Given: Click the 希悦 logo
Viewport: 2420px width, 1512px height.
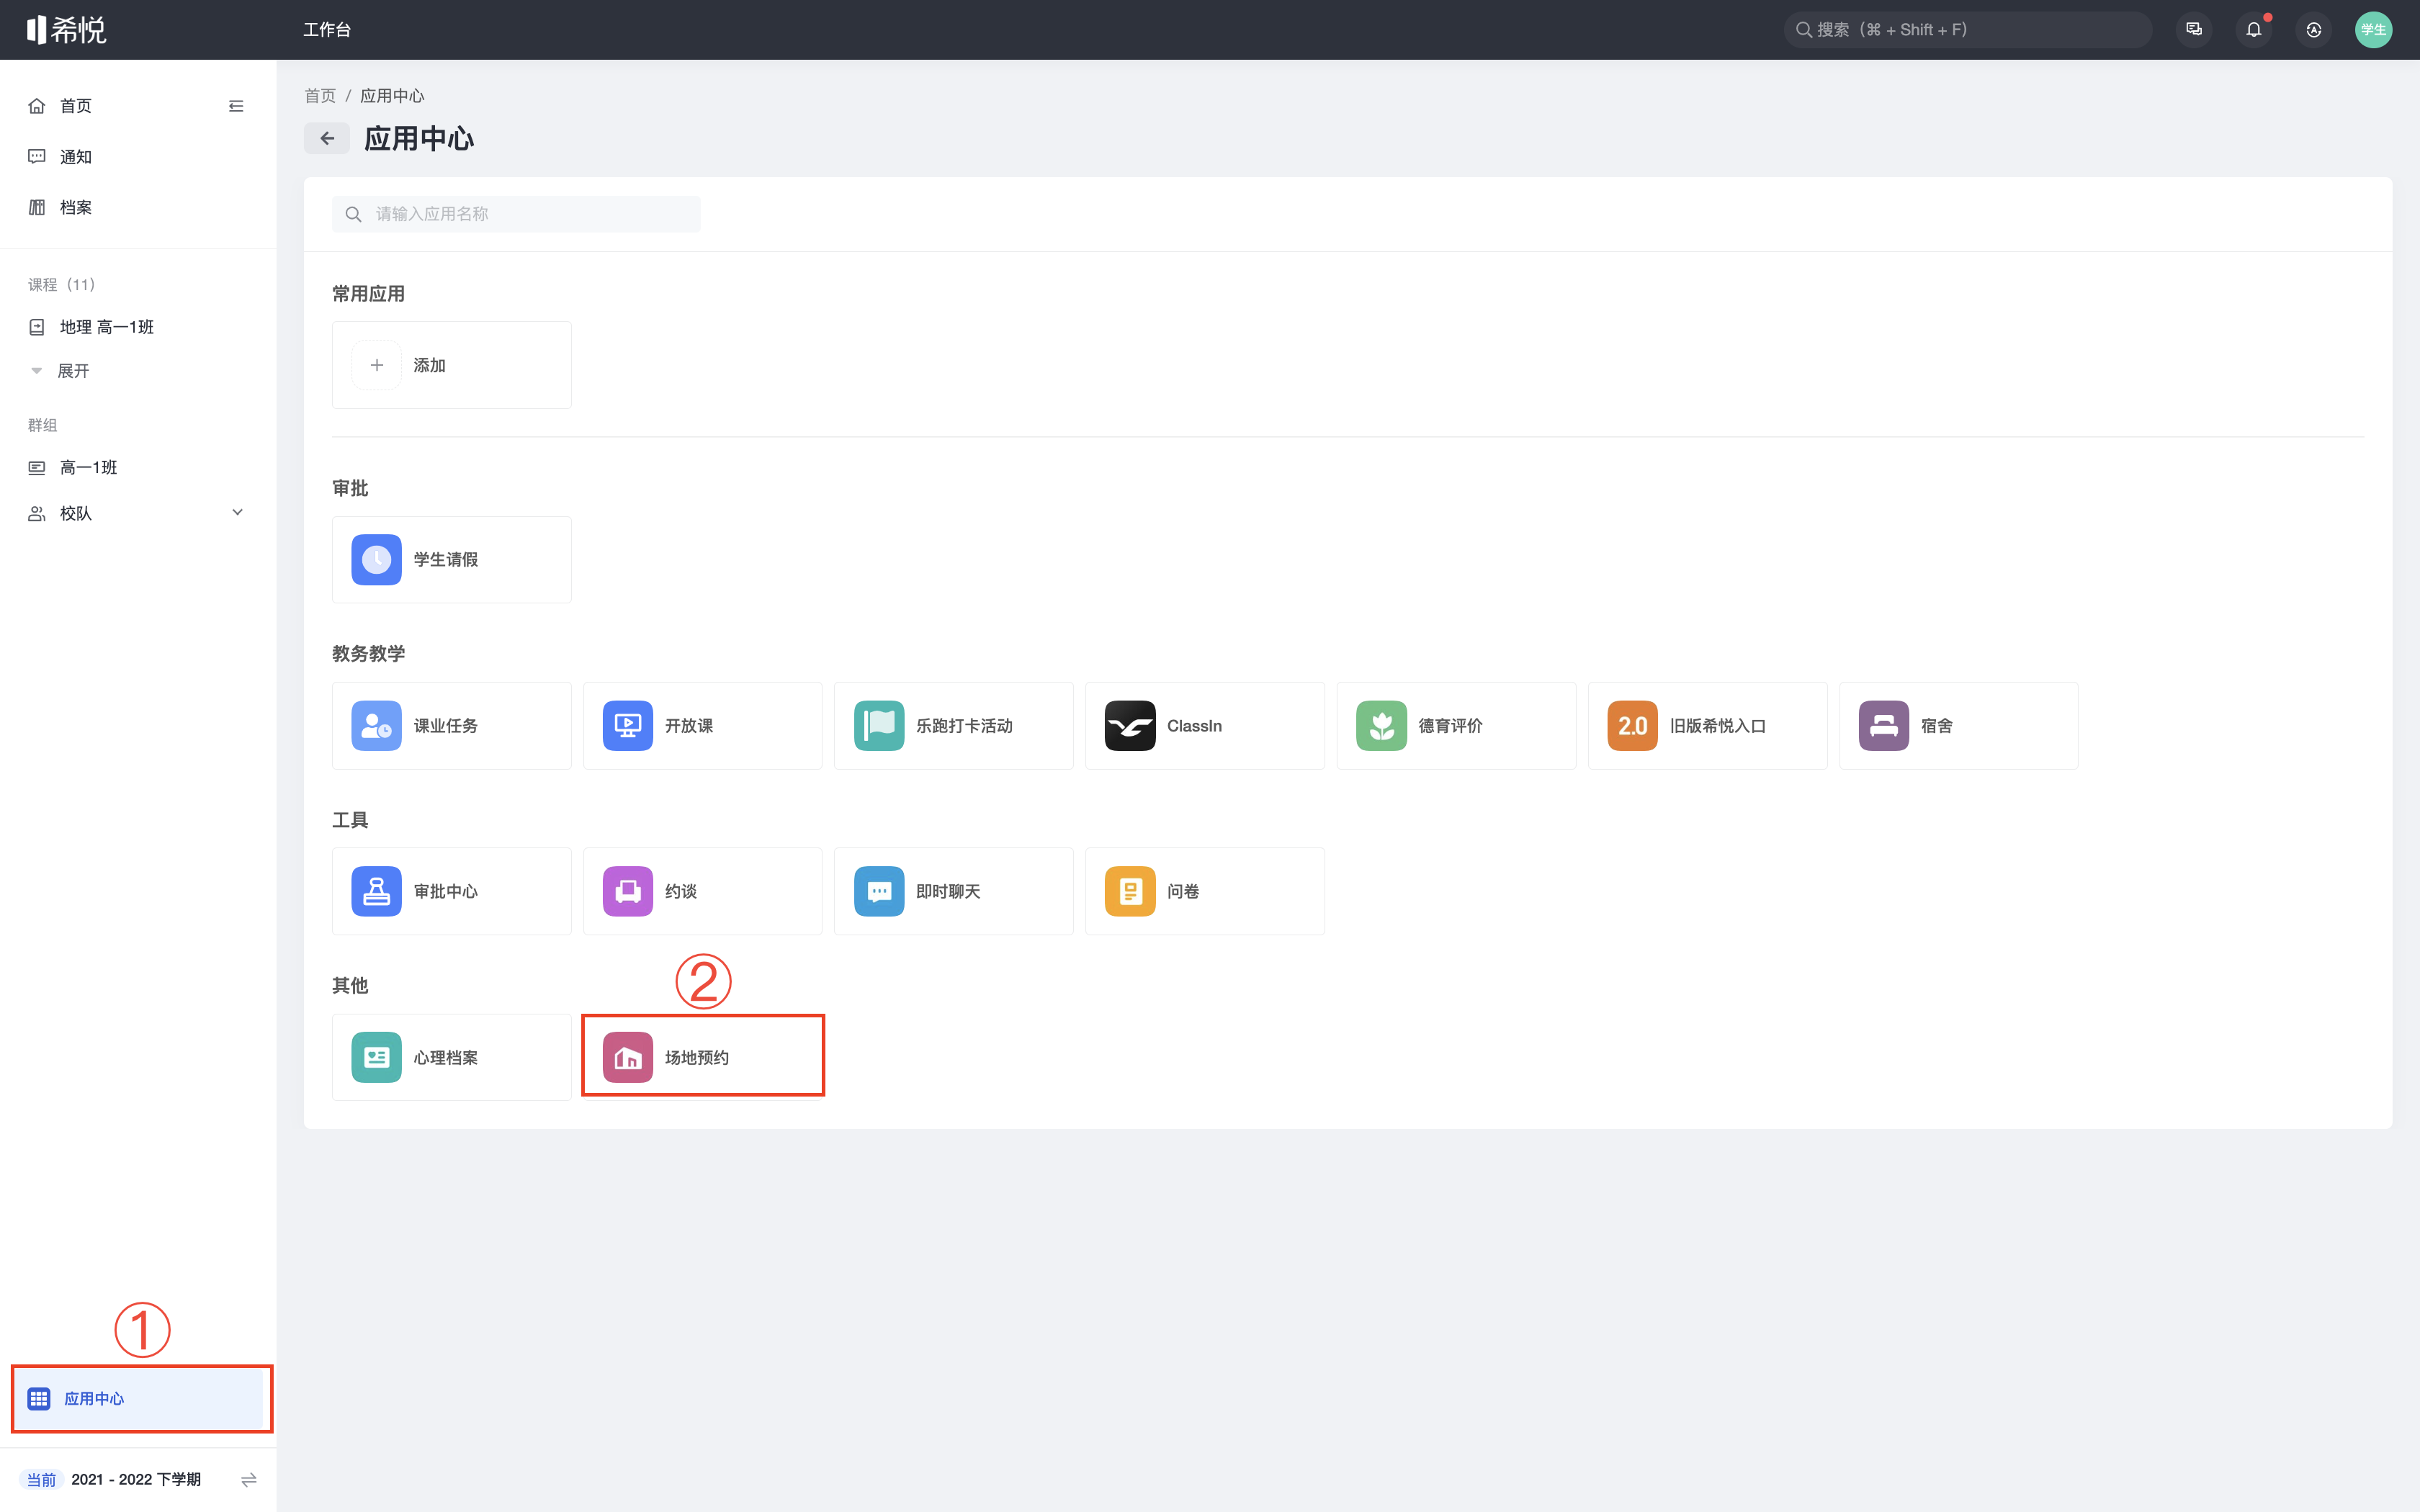Looking at the screenshot, I should point(66,29).
